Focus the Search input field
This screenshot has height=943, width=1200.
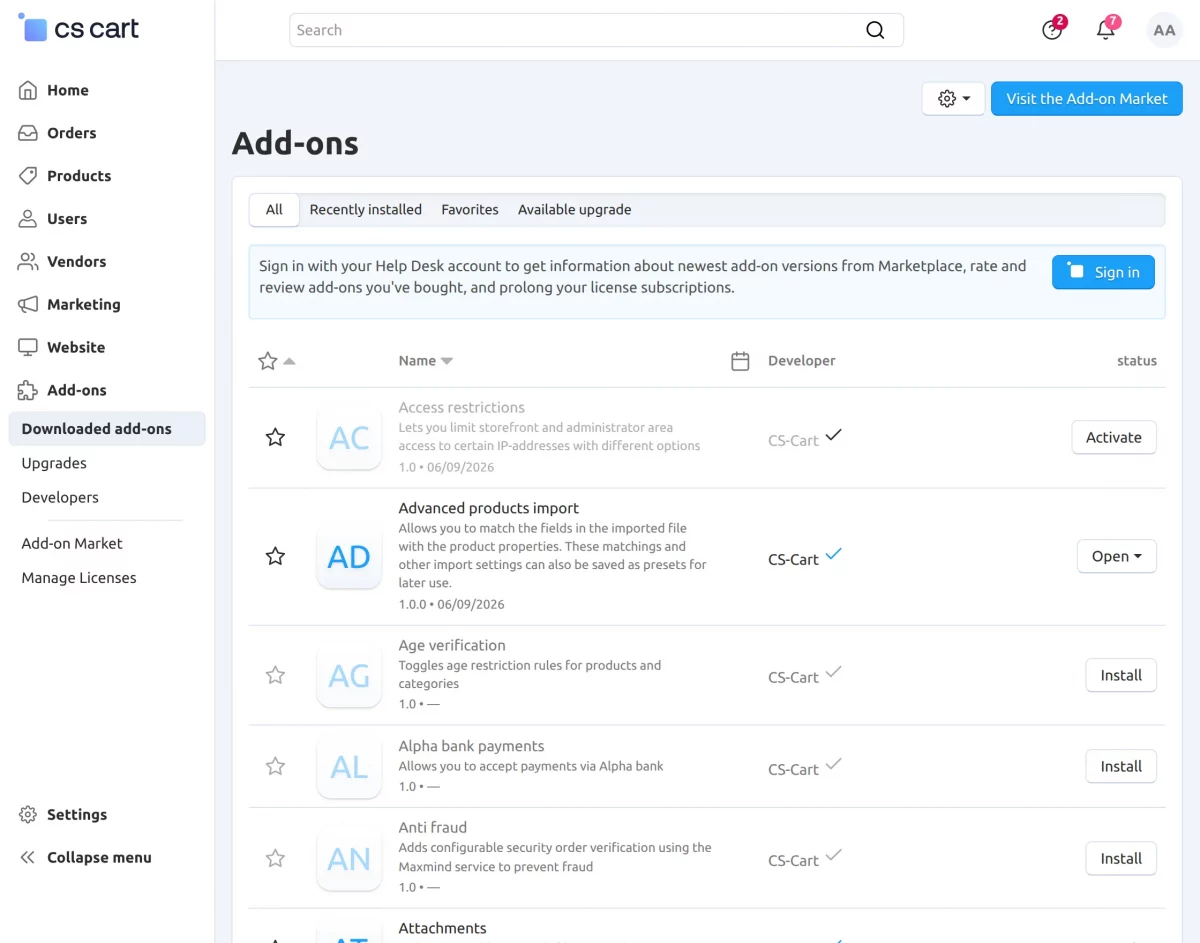point(596,30)
